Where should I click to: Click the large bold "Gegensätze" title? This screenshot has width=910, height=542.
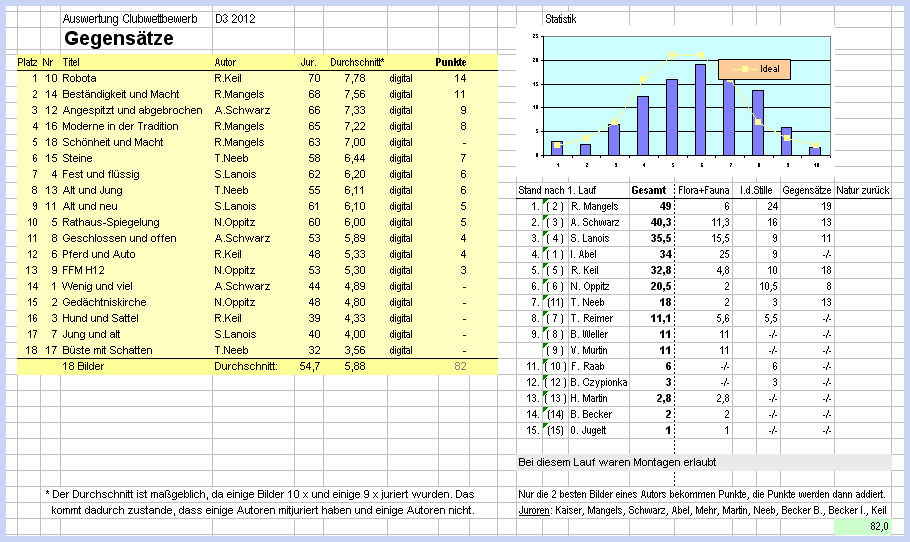[x=118, y=39]
